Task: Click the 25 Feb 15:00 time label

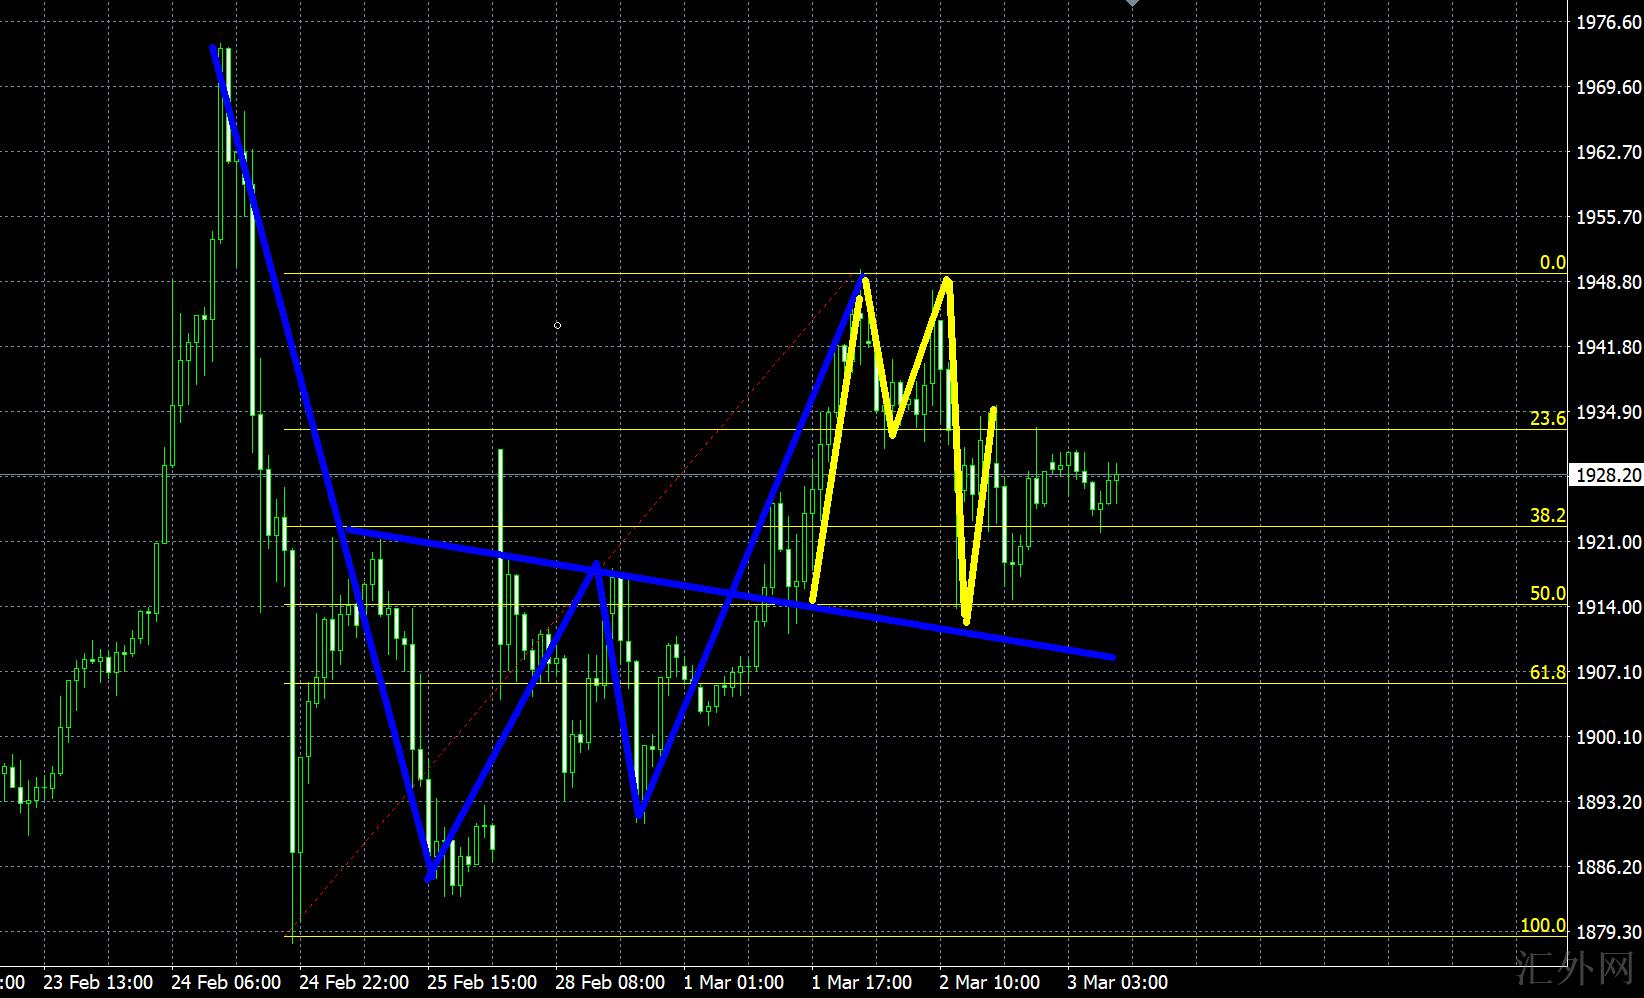Action: (x=482, y=982)
